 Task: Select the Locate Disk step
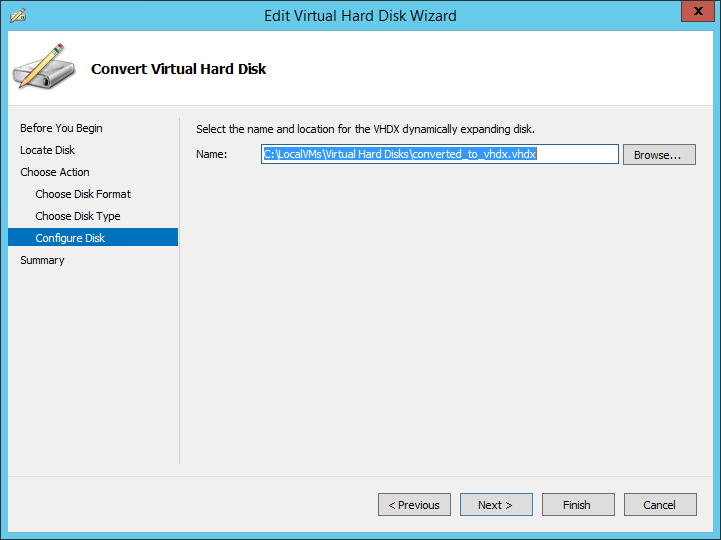[47, 150]
